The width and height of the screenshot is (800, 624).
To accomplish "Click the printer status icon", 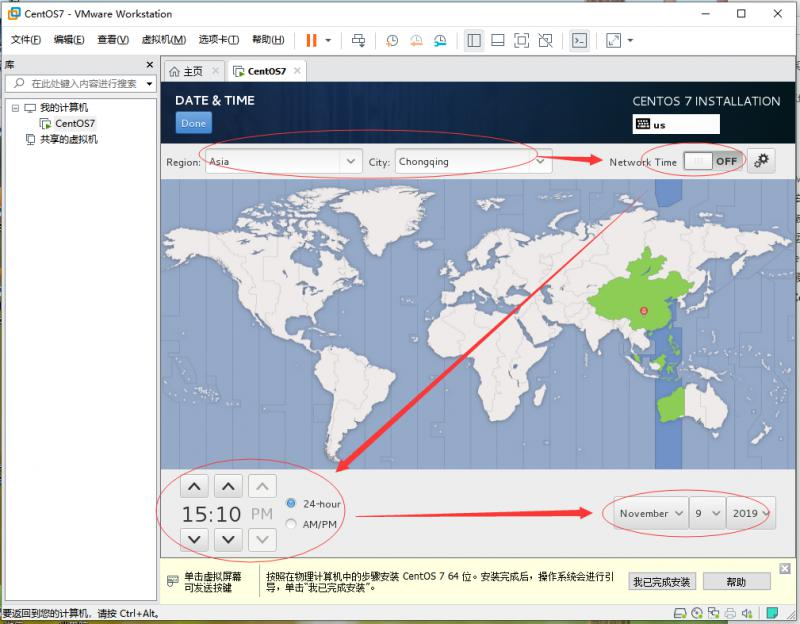I will click(x=731, y=613).
